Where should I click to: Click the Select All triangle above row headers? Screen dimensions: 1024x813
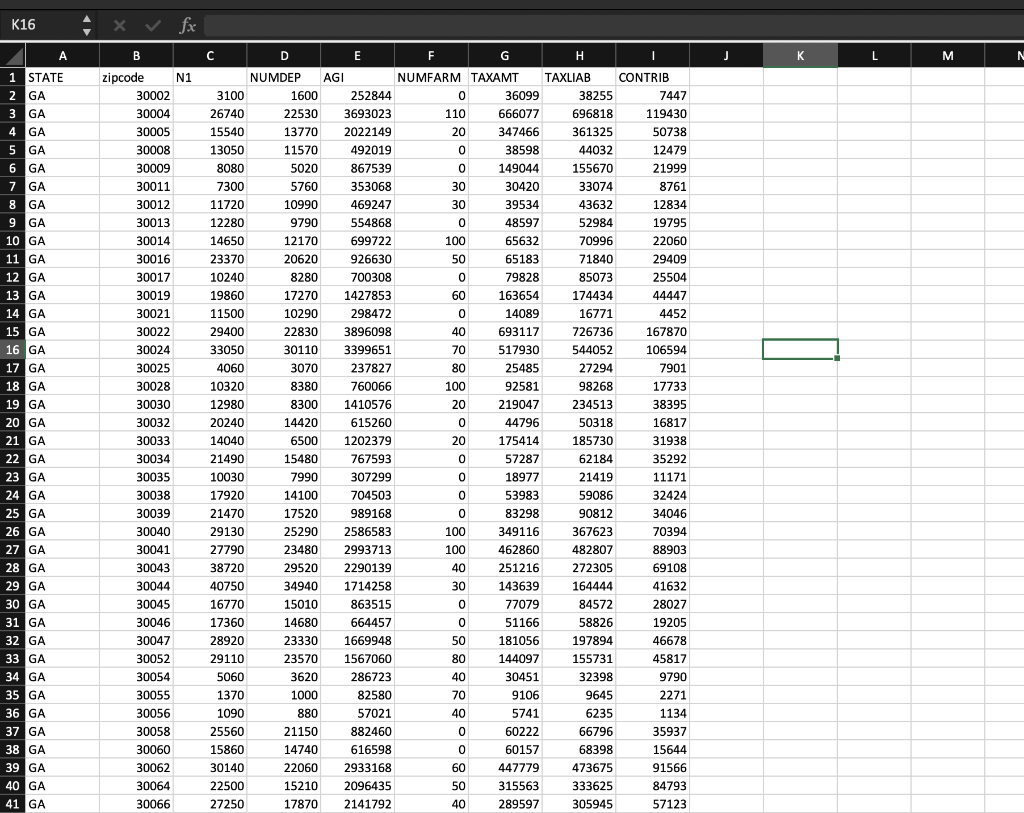coord(12,55)
